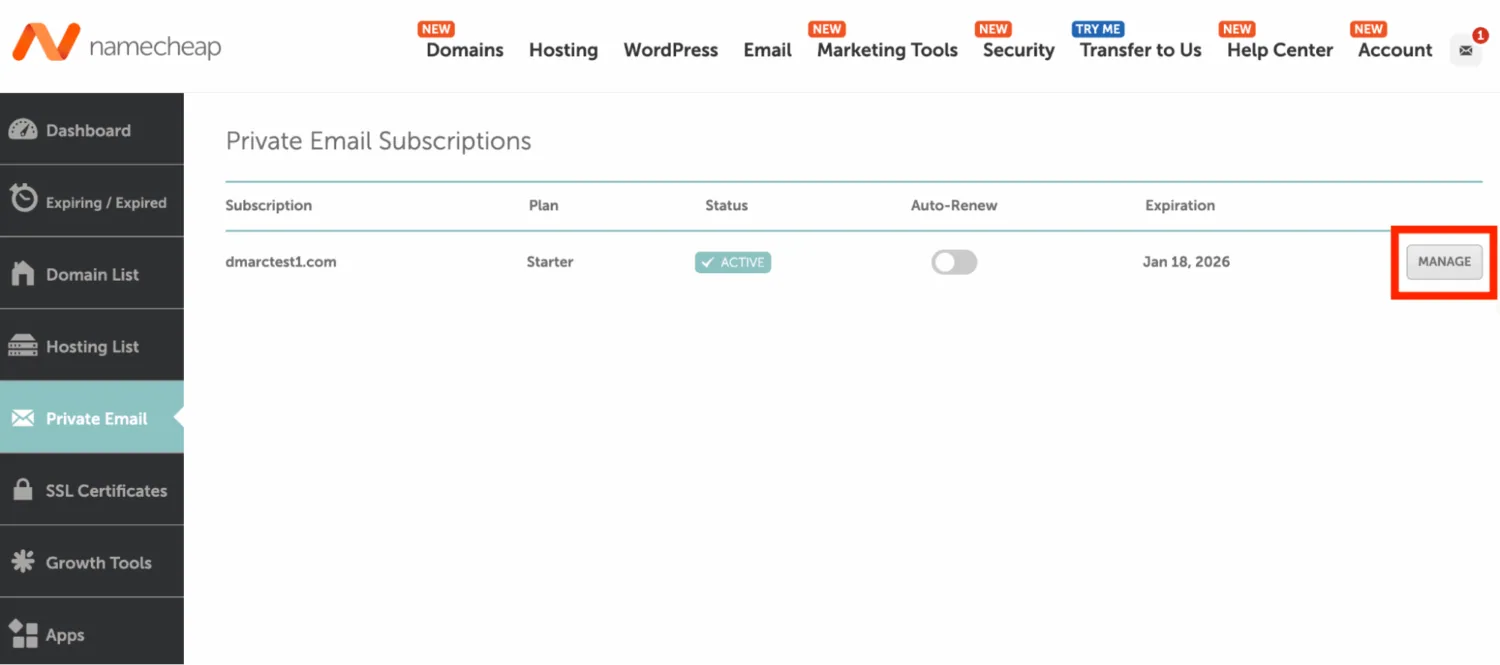The width and height of the screenshot is (1500, 665).
Task: Open the Marketing Tools menu
Action: (887, 50)
